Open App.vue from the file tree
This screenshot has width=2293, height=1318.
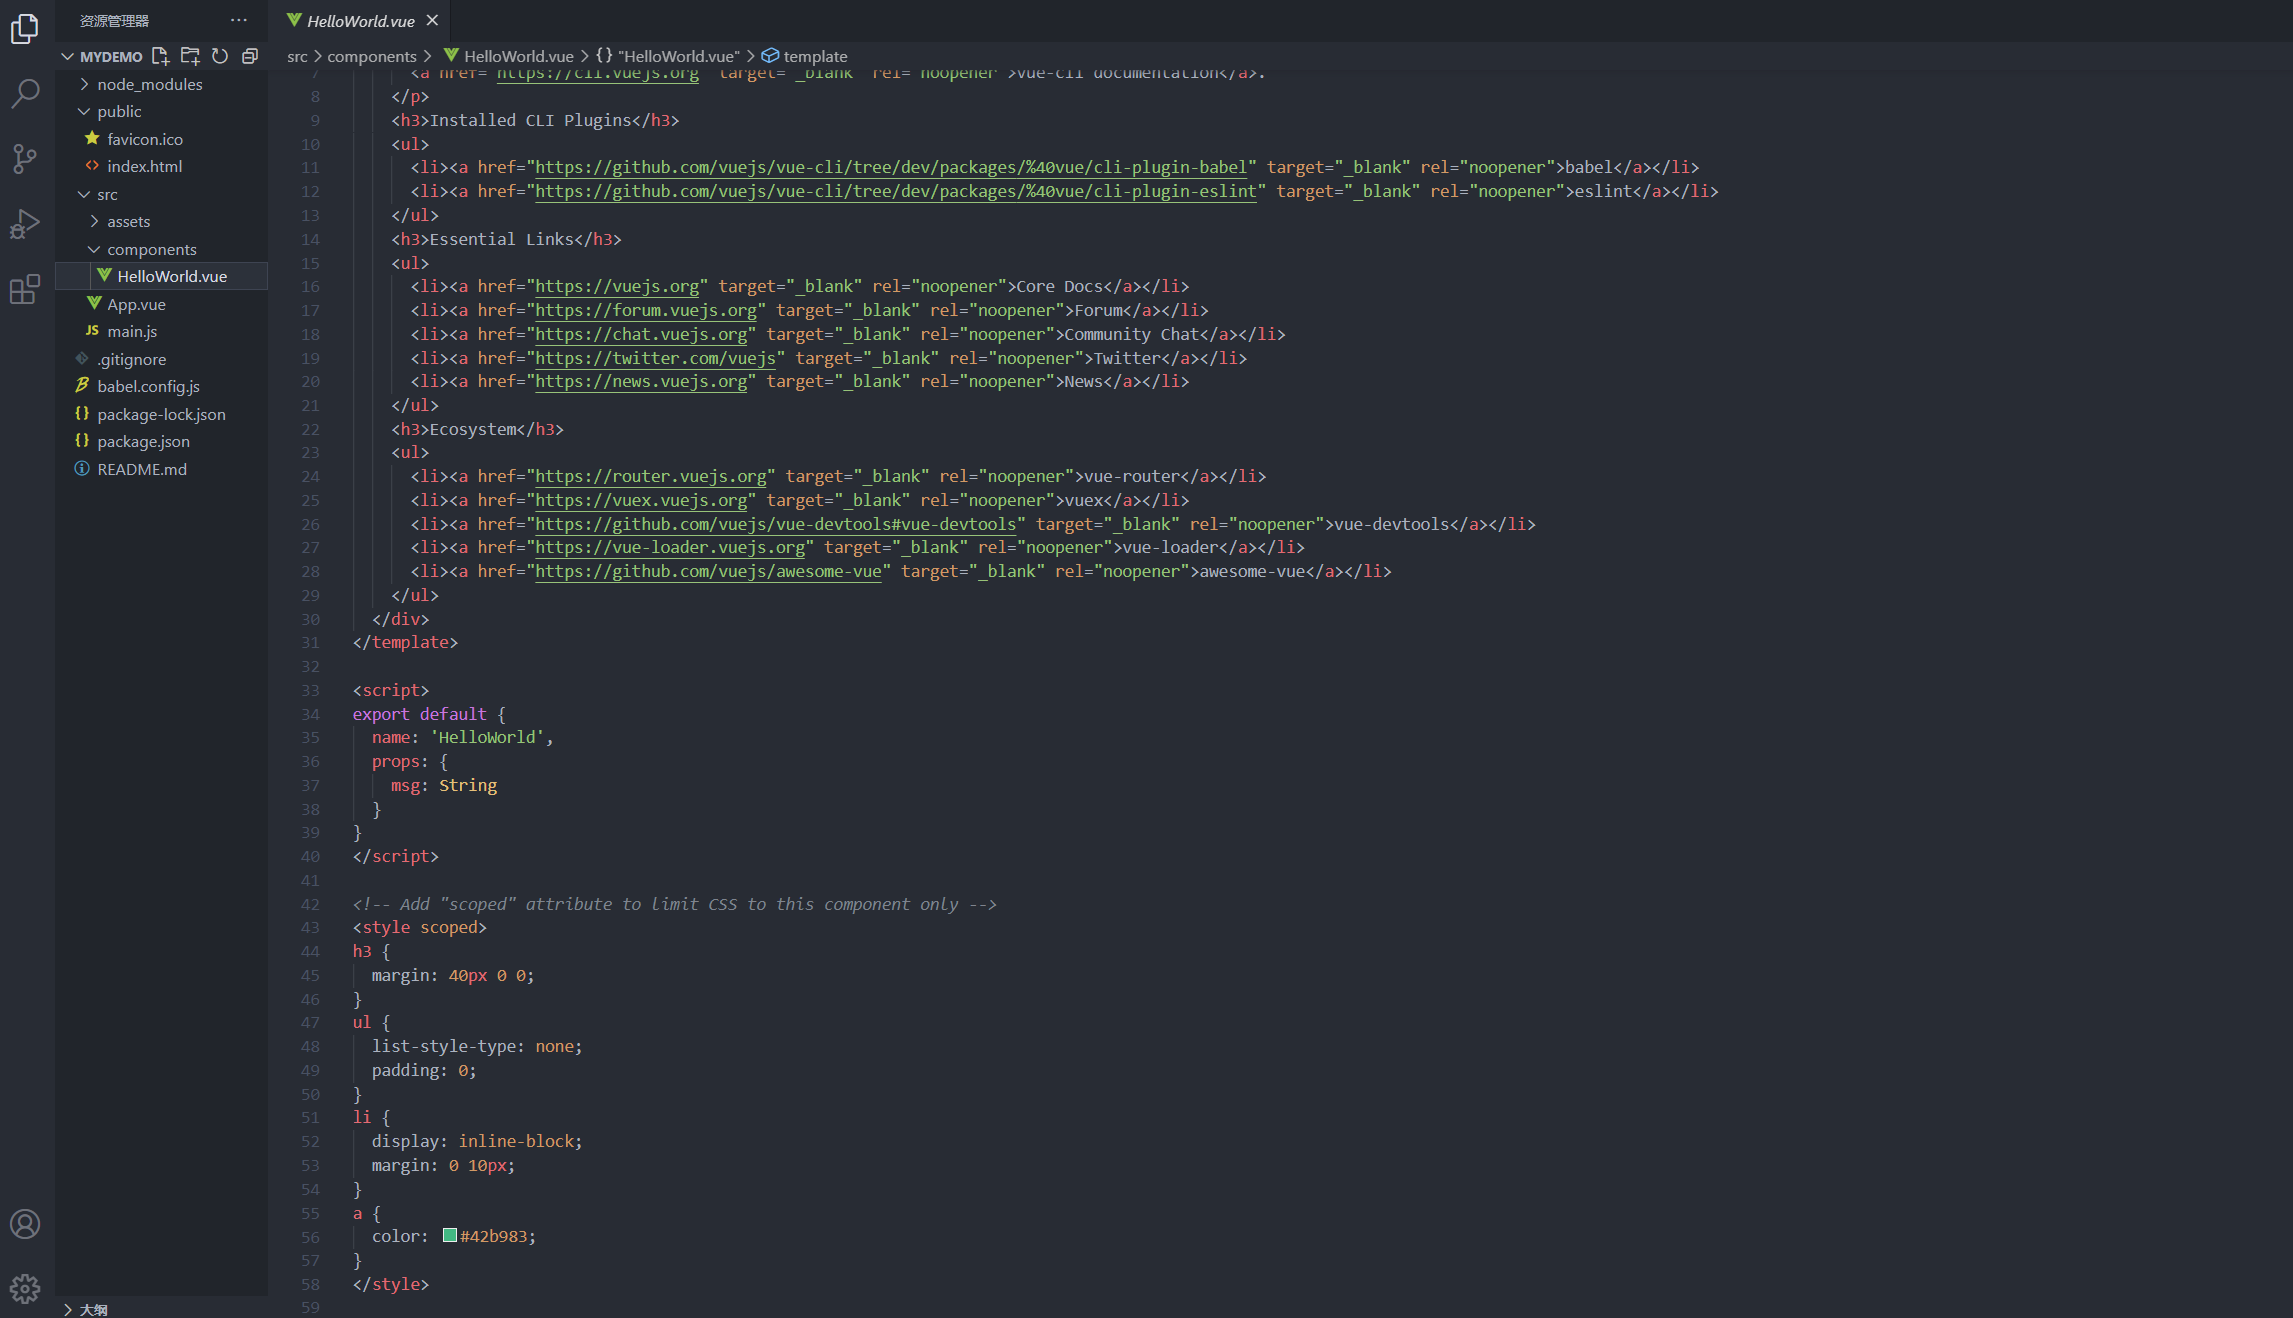[136, 304]
